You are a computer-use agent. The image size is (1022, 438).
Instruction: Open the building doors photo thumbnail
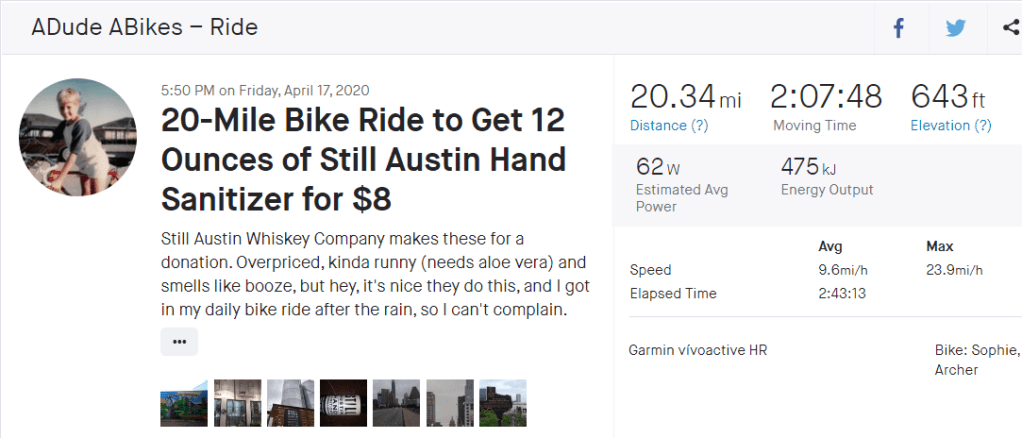237,403
